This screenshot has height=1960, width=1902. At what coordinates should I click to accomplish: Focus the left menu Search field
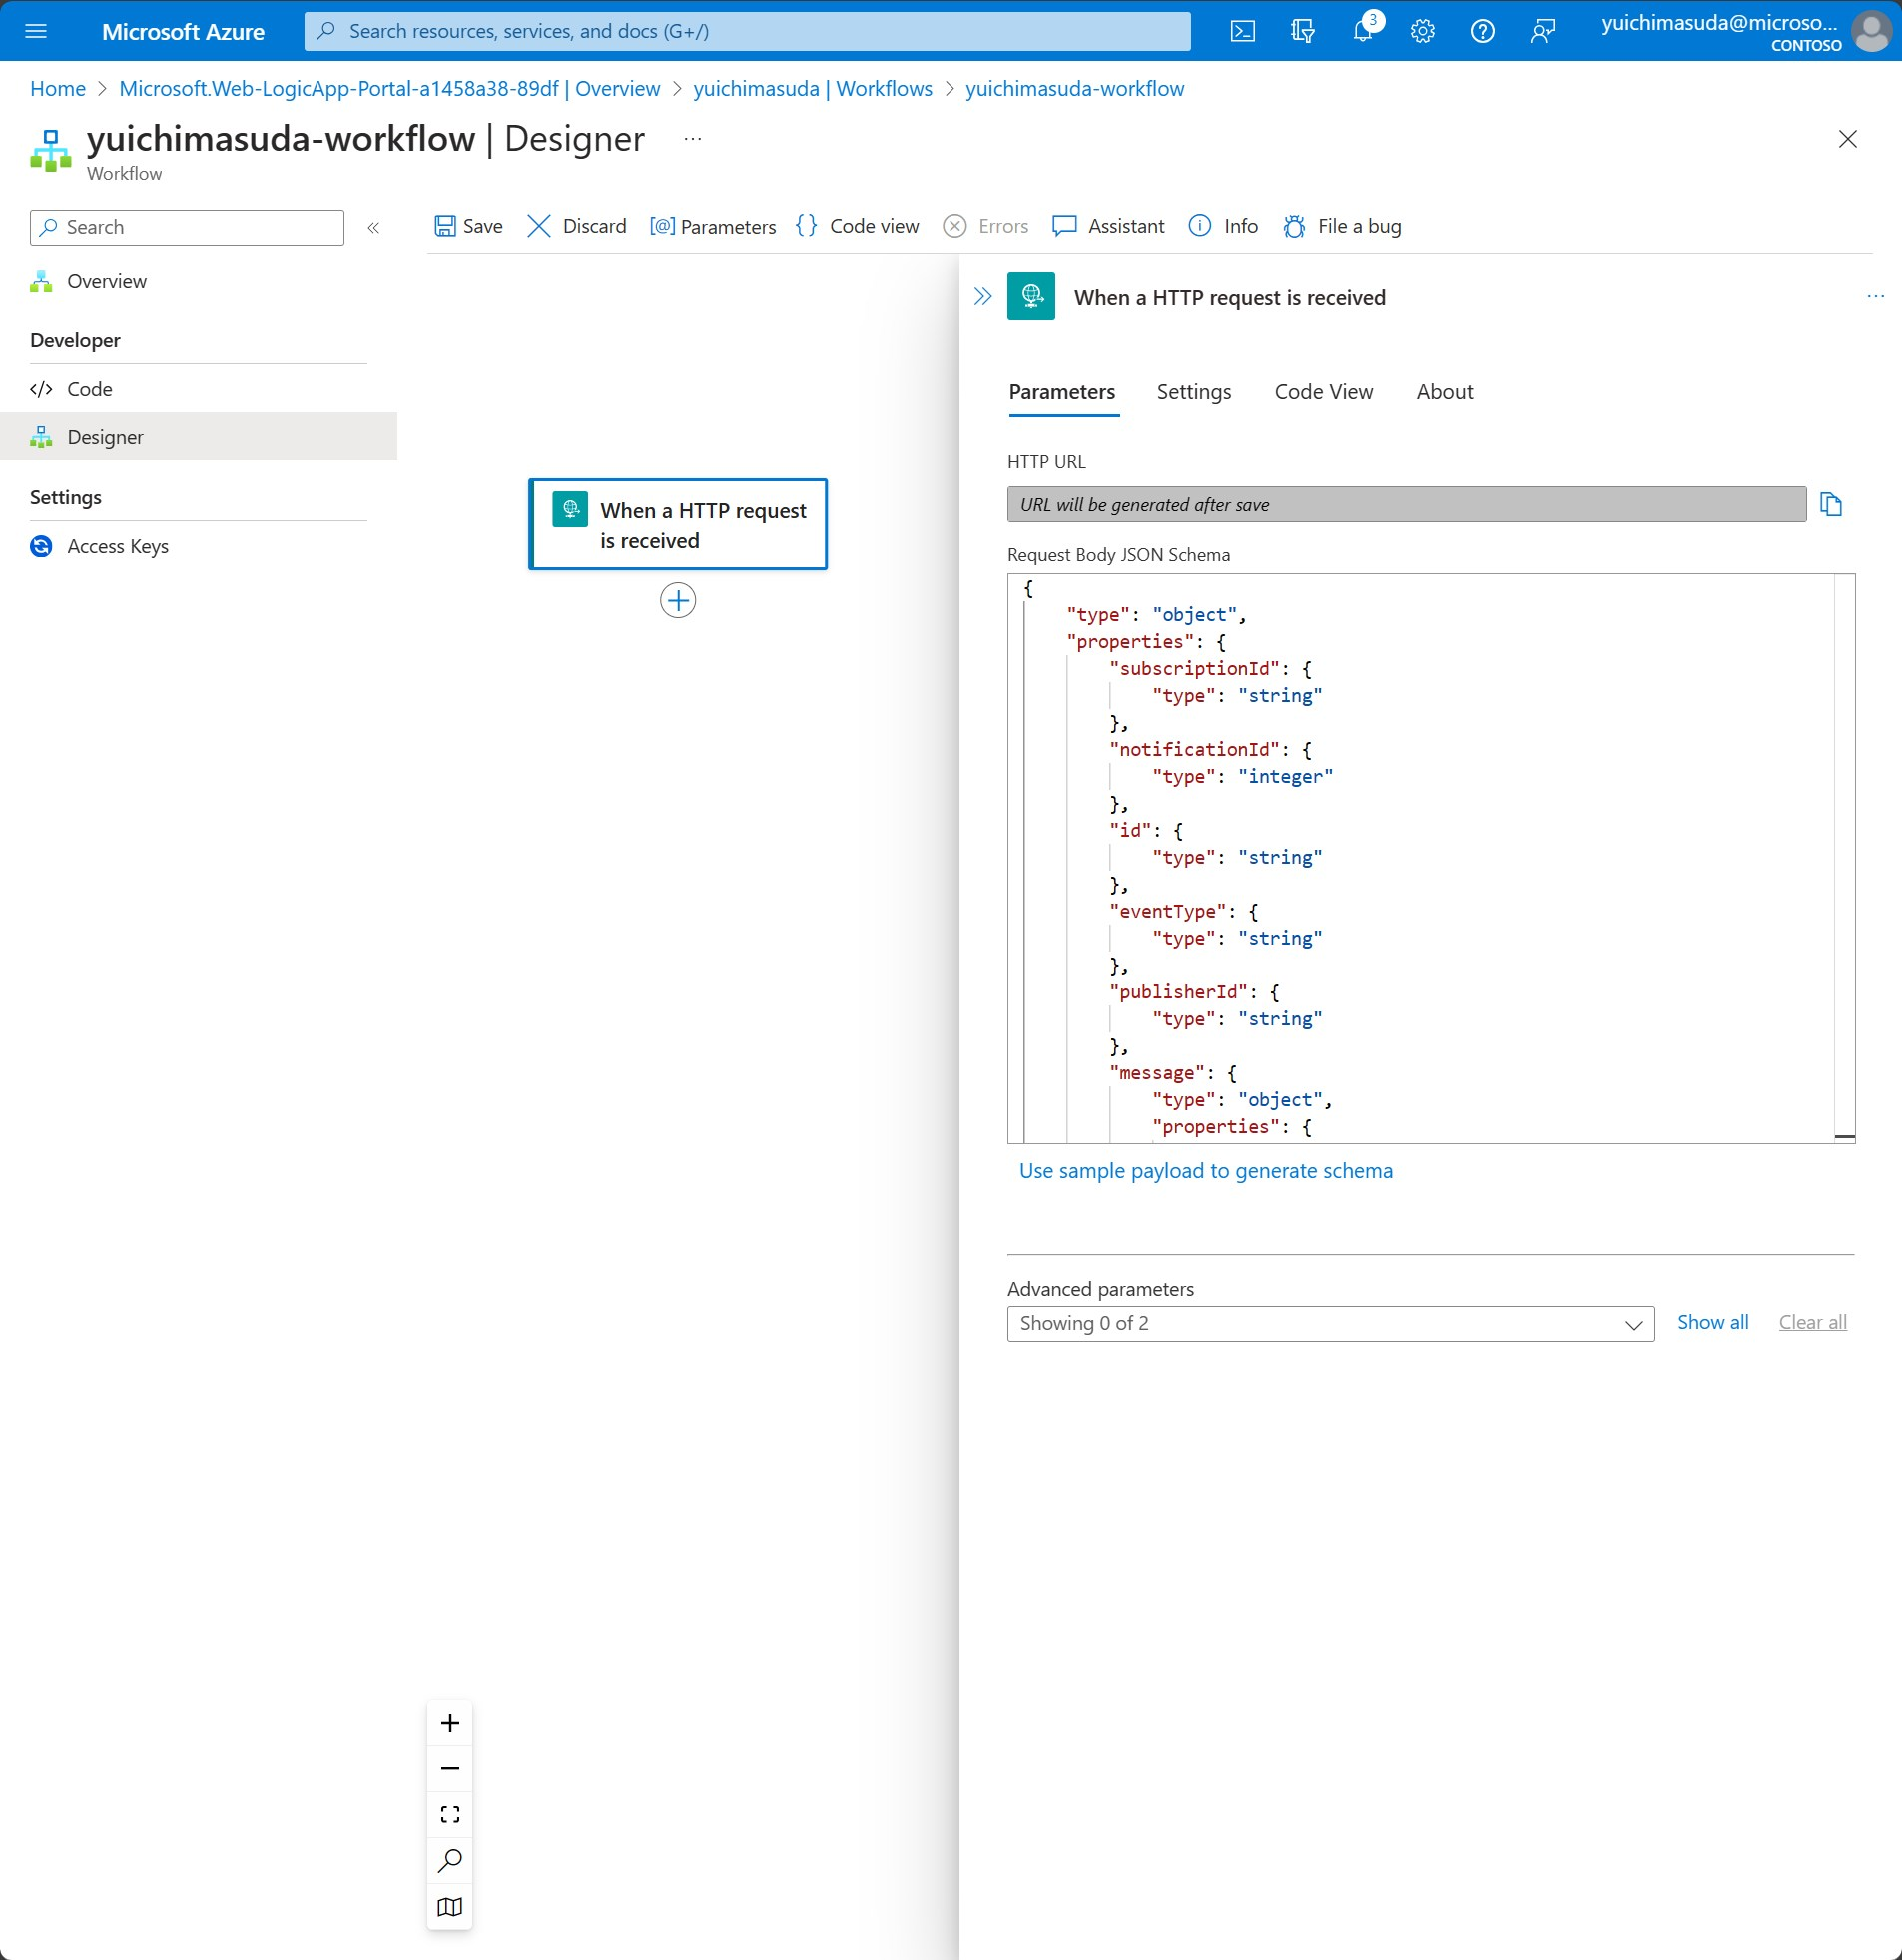pos(187,227)
